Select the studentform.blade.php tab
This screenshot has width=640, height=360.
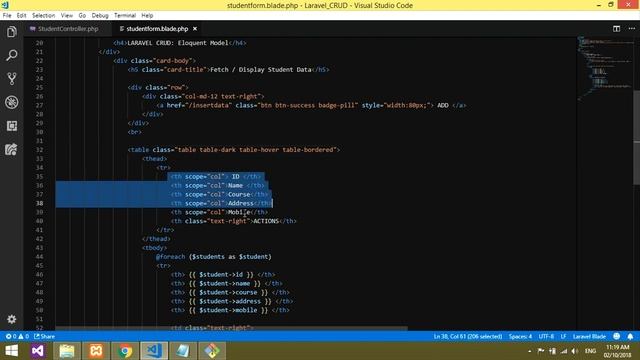pos(157,29)
